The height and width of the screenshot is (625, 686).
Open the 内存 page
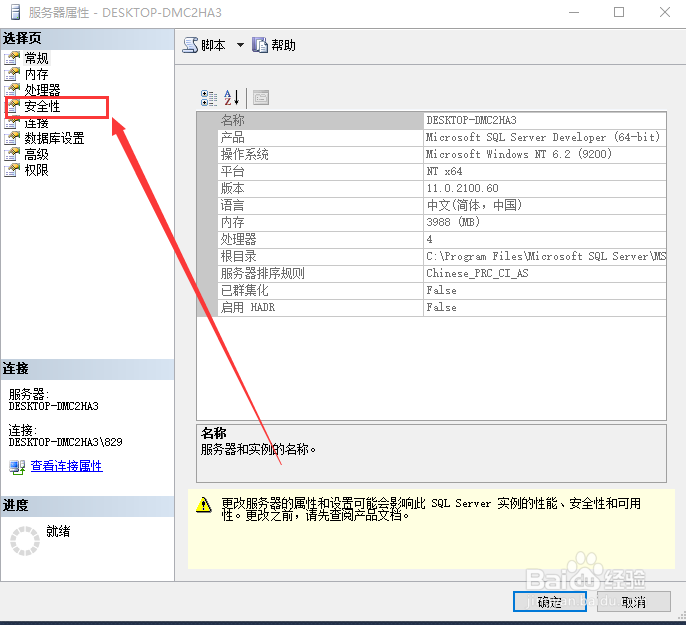[x=36, y=74]
